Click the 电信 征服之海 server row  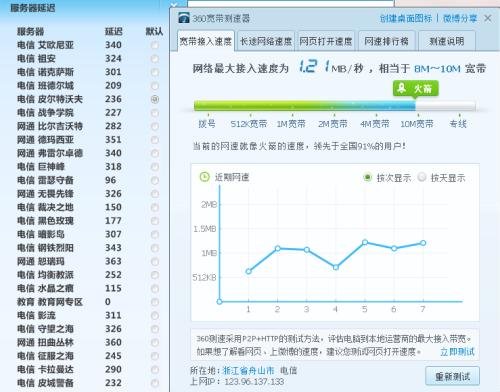(x=88, y=356)
